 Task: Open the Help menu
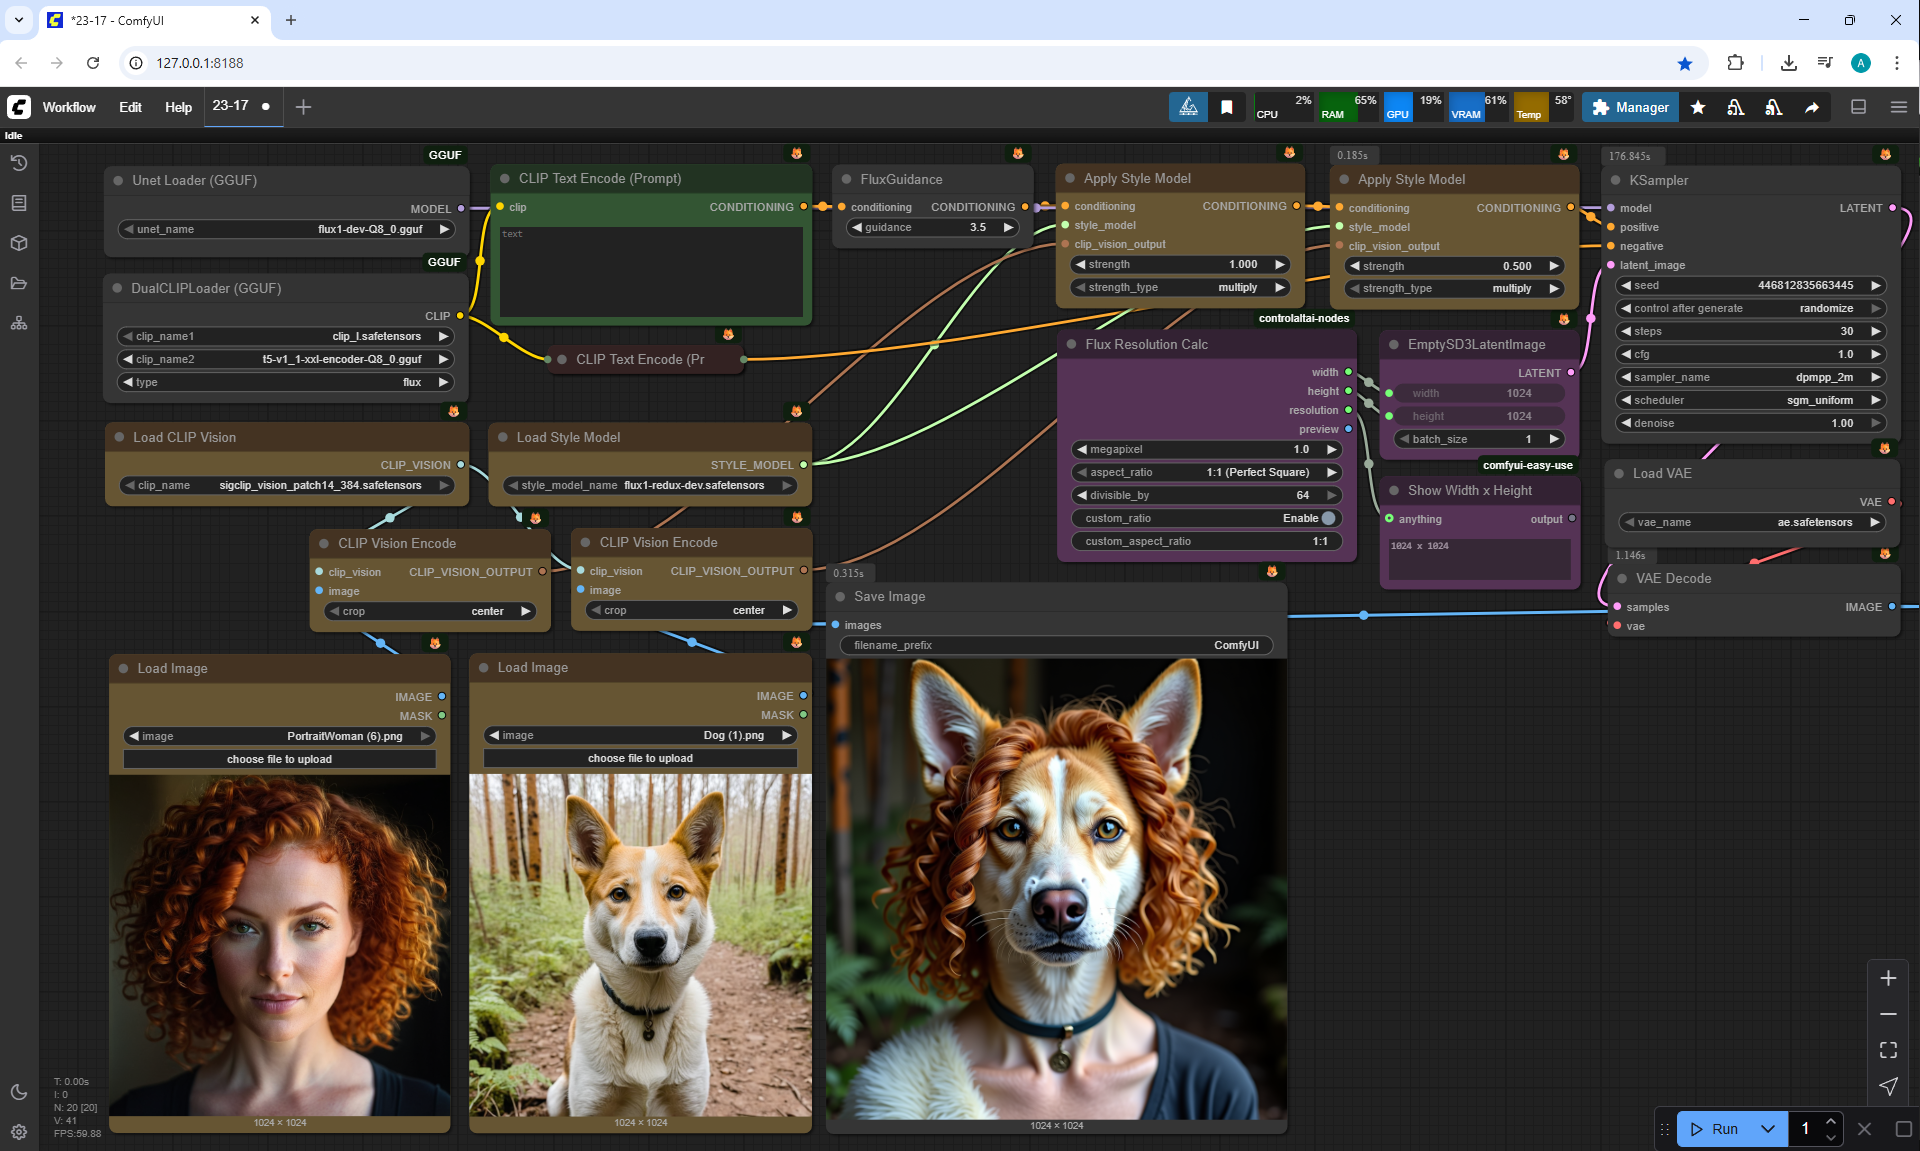pyautogui.click(x=178, y=107)
